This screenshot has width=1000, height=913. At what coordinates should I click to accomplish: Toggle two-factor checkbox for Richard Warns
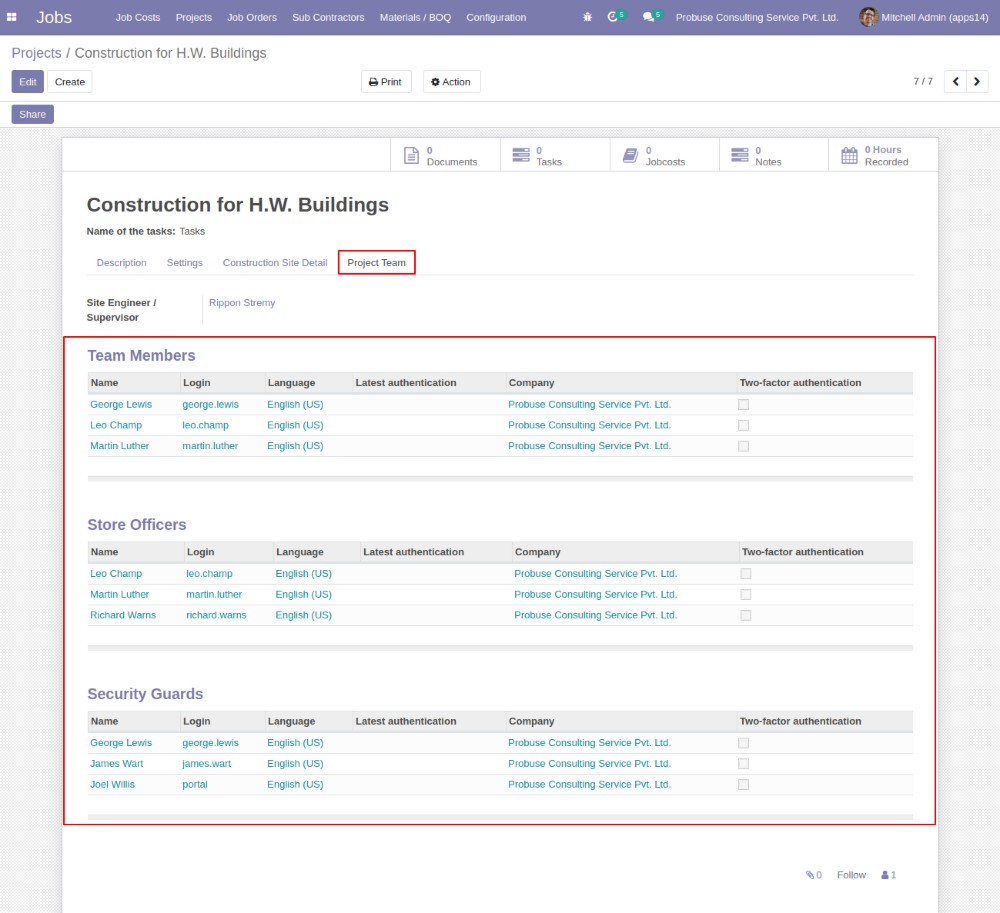point(745,615)
